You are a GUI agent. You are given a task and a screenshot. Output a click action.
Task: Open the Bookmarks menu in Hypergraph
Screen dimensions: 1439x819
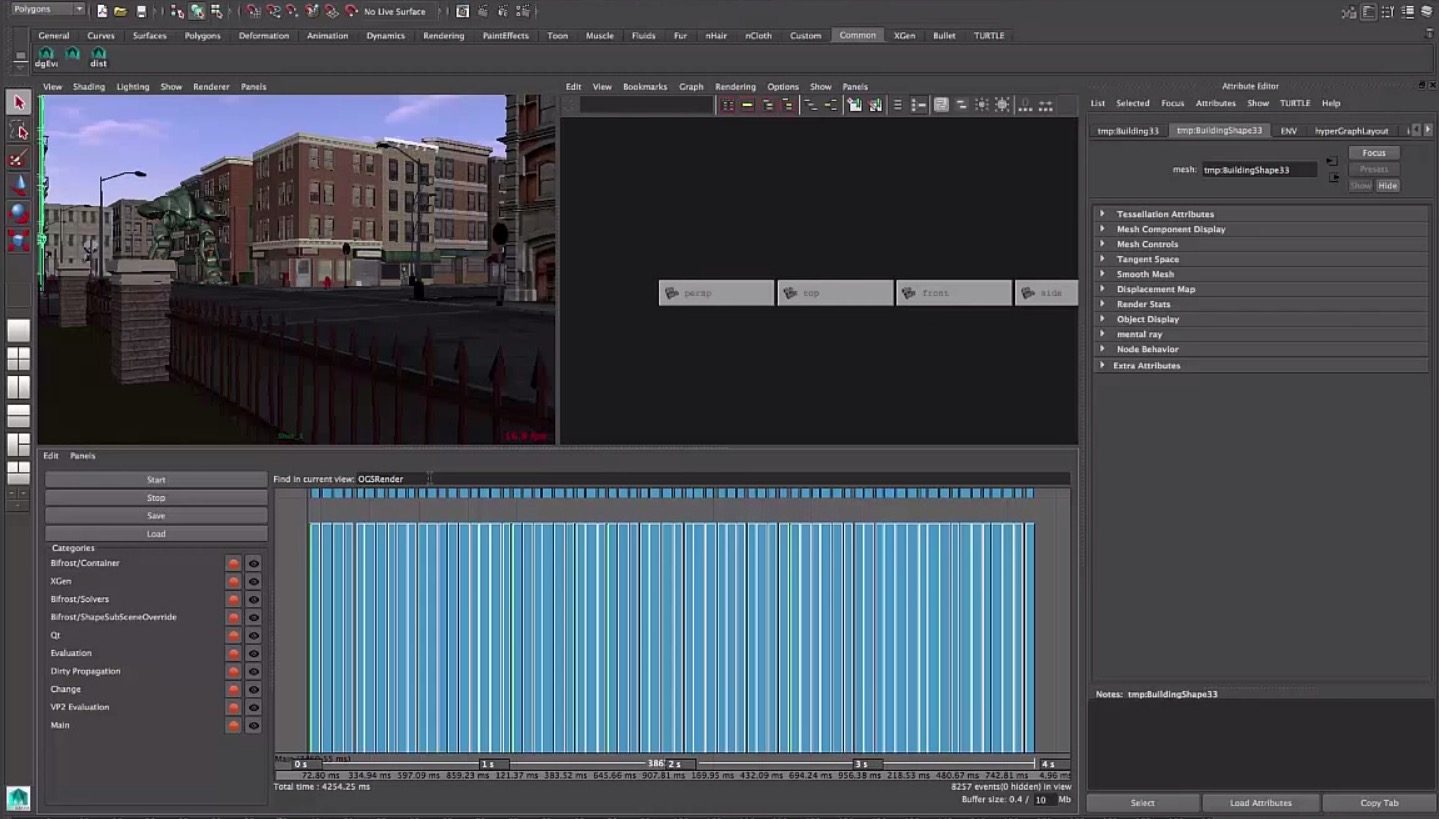point(645,87)
